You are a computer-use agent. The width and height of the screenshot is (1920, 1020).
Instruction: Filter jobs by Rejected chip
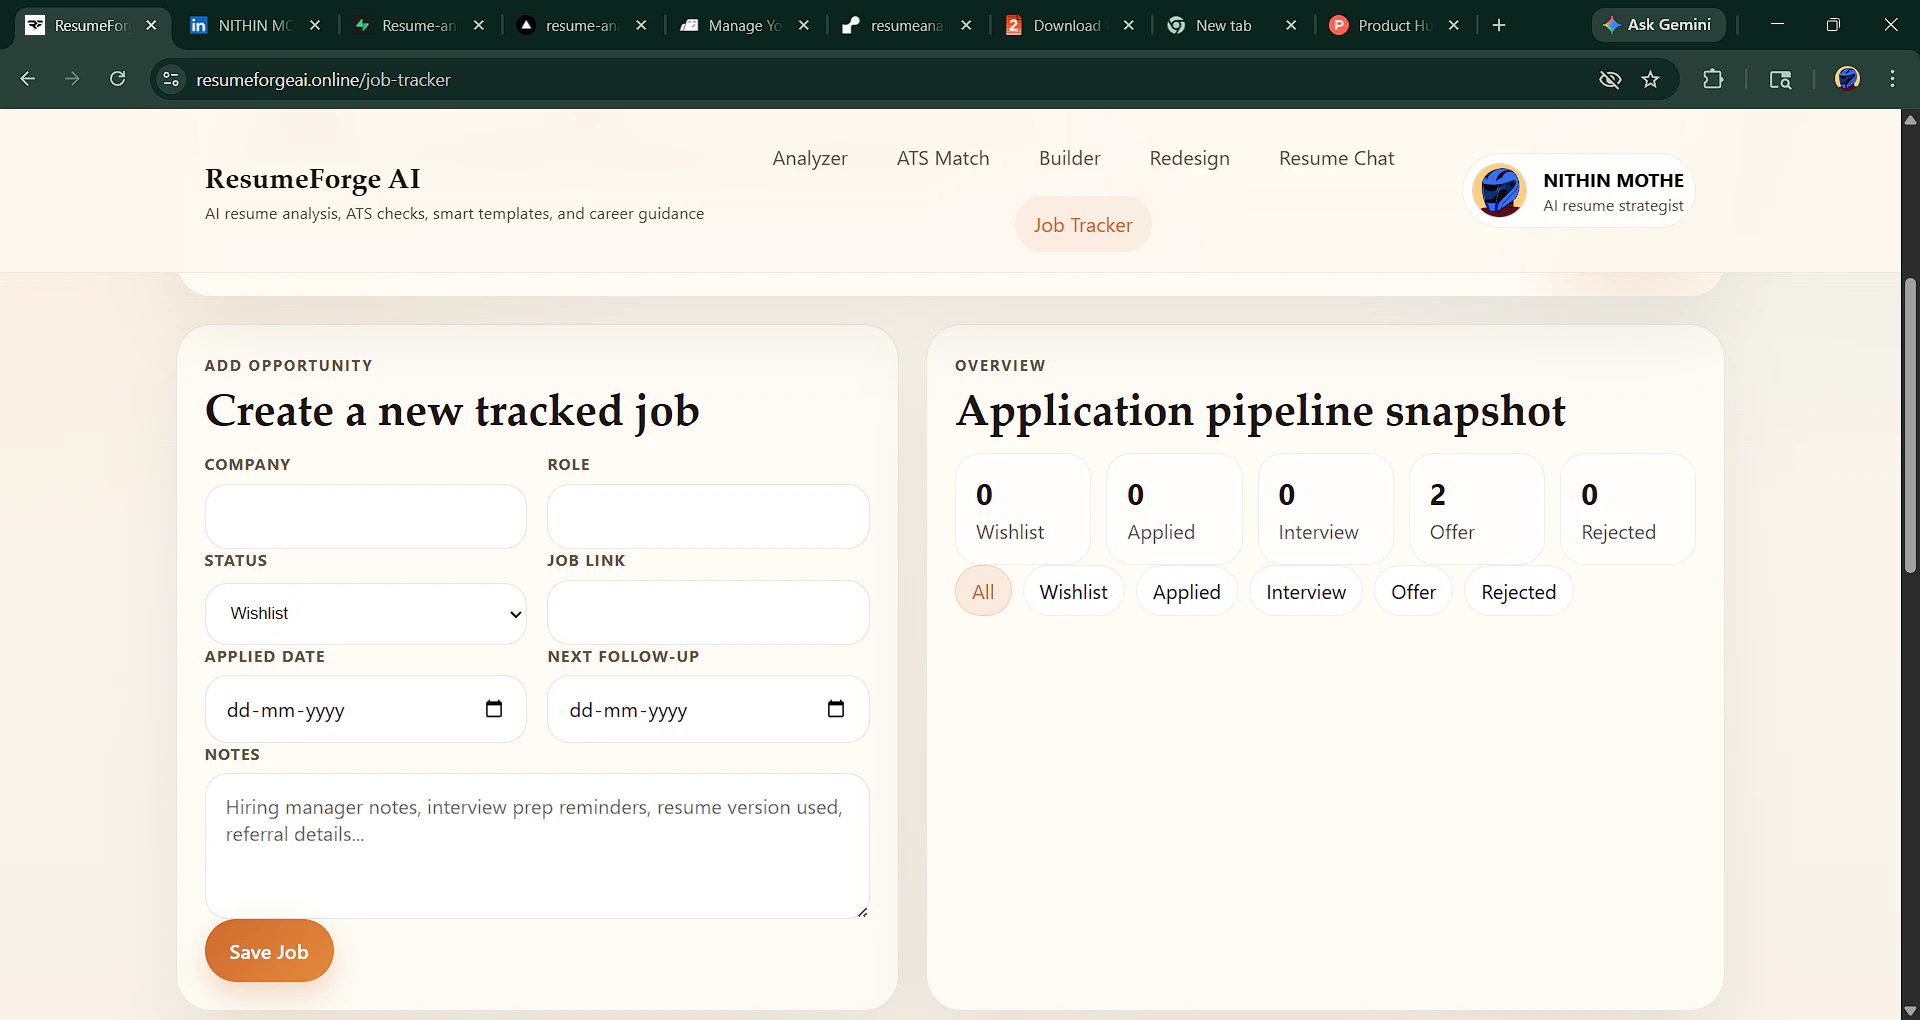[x=1518, y=591]
